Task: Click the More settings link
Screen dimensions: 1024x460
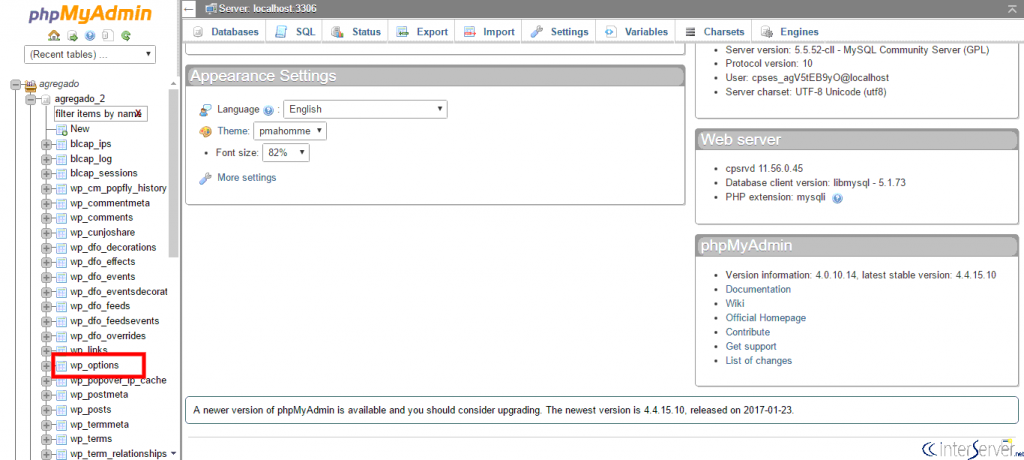Action: (x=247, y=178)
